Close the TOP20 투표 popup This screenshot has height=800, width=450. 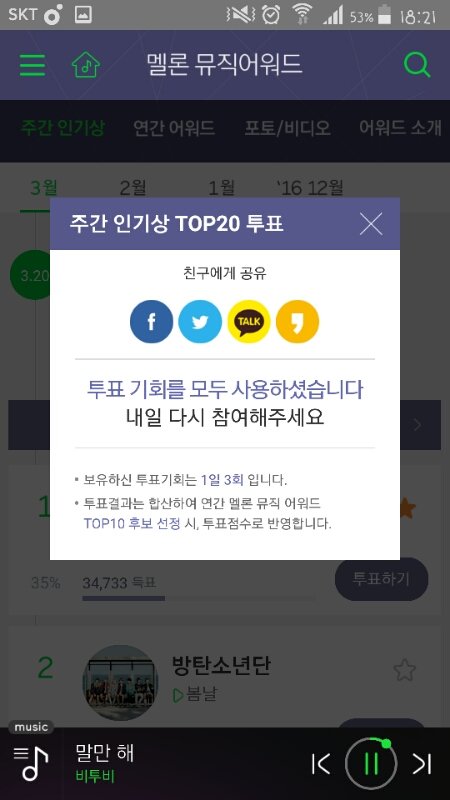(371, 223)
